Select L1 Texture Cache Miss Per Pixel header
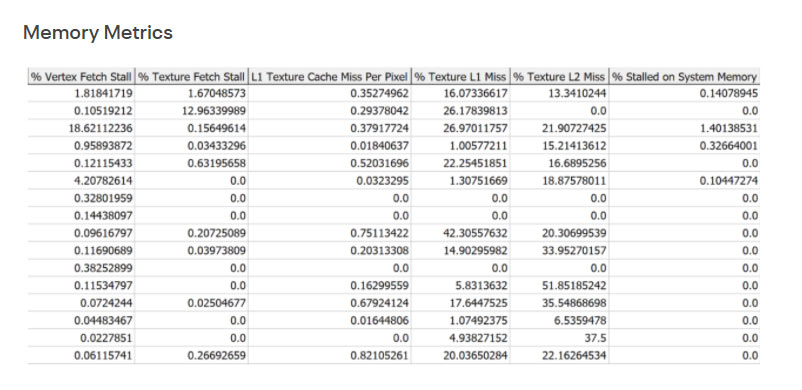802x390 pixels. pos(329,77)
